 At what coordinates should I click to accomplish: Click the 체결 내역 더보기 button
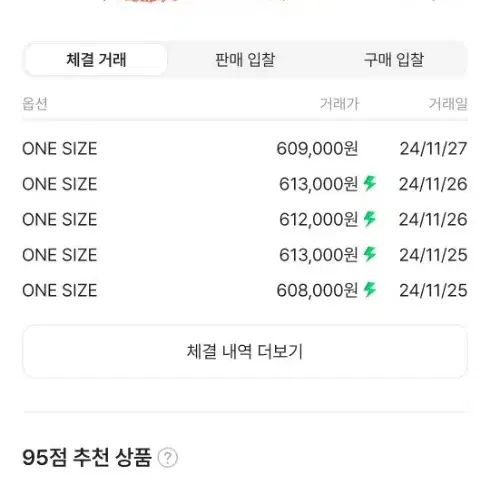point(245,351)
